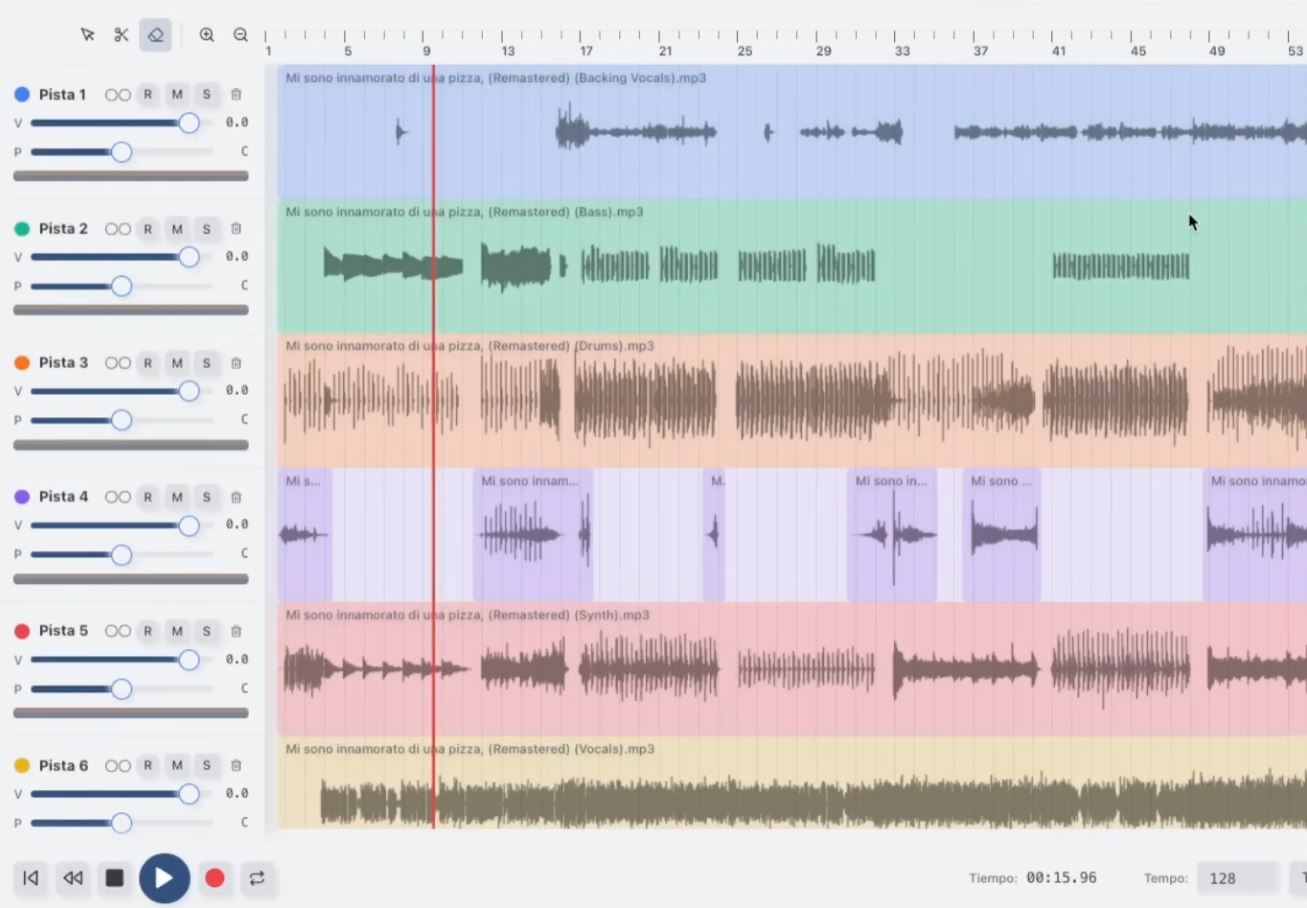Click the Pista 4 track color dot
This screenshot has width=1307, height=908.
[23, 496]
